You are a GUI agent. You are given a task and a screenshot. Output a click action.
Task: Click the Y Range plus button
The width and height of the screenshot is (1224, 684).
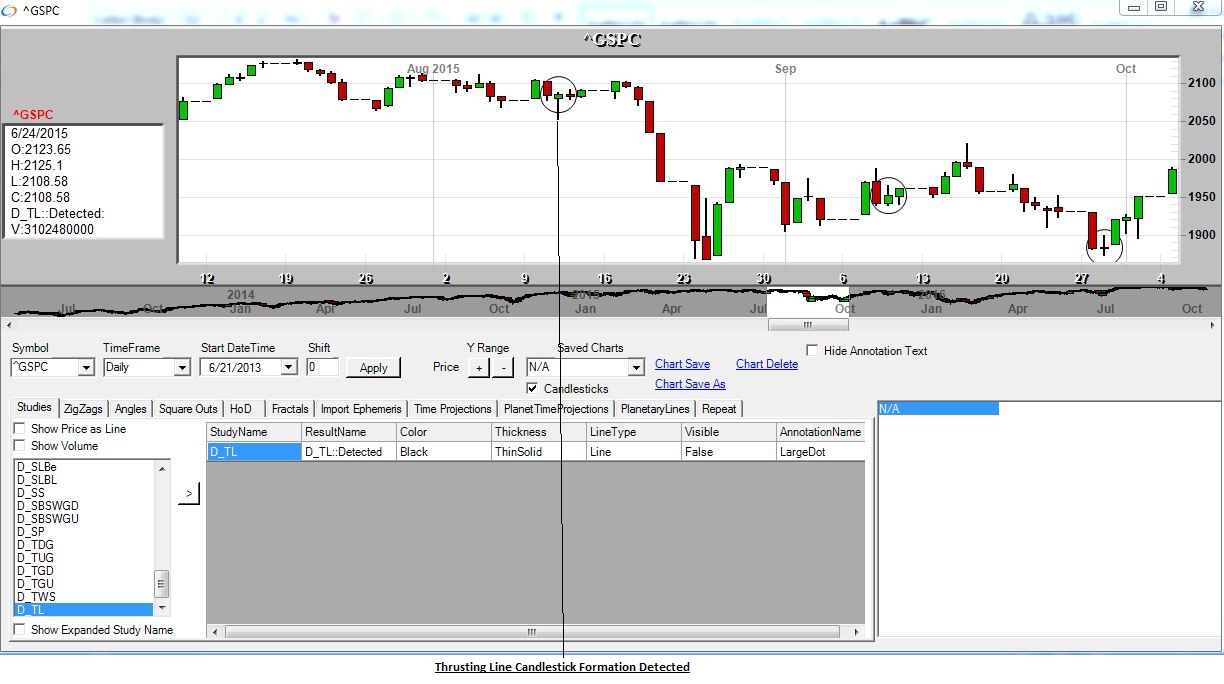479,367
